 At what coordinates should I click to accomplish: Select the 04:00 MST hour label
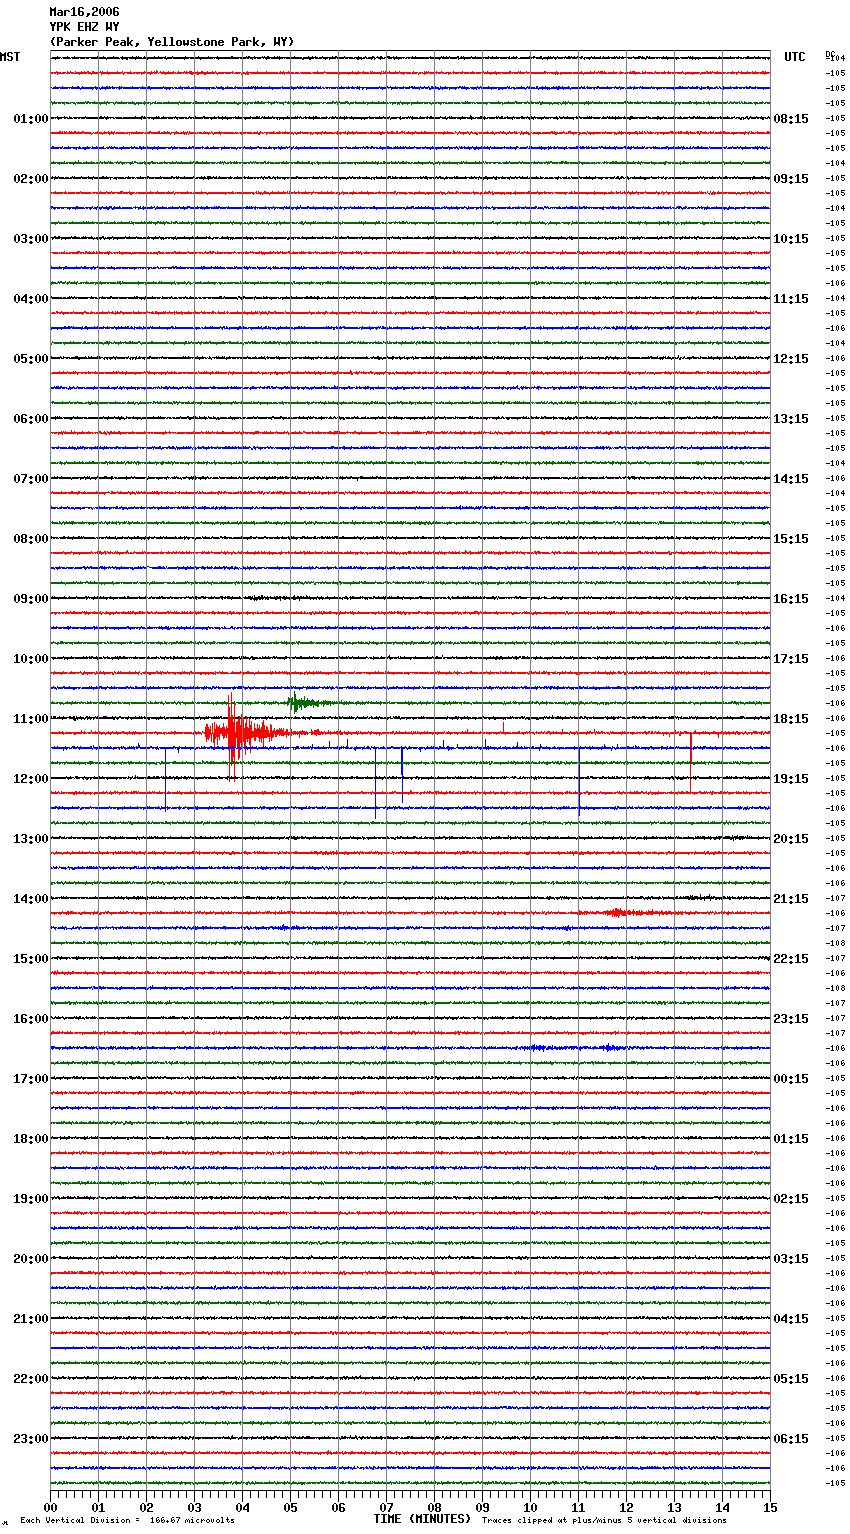[x=30, y=299]
